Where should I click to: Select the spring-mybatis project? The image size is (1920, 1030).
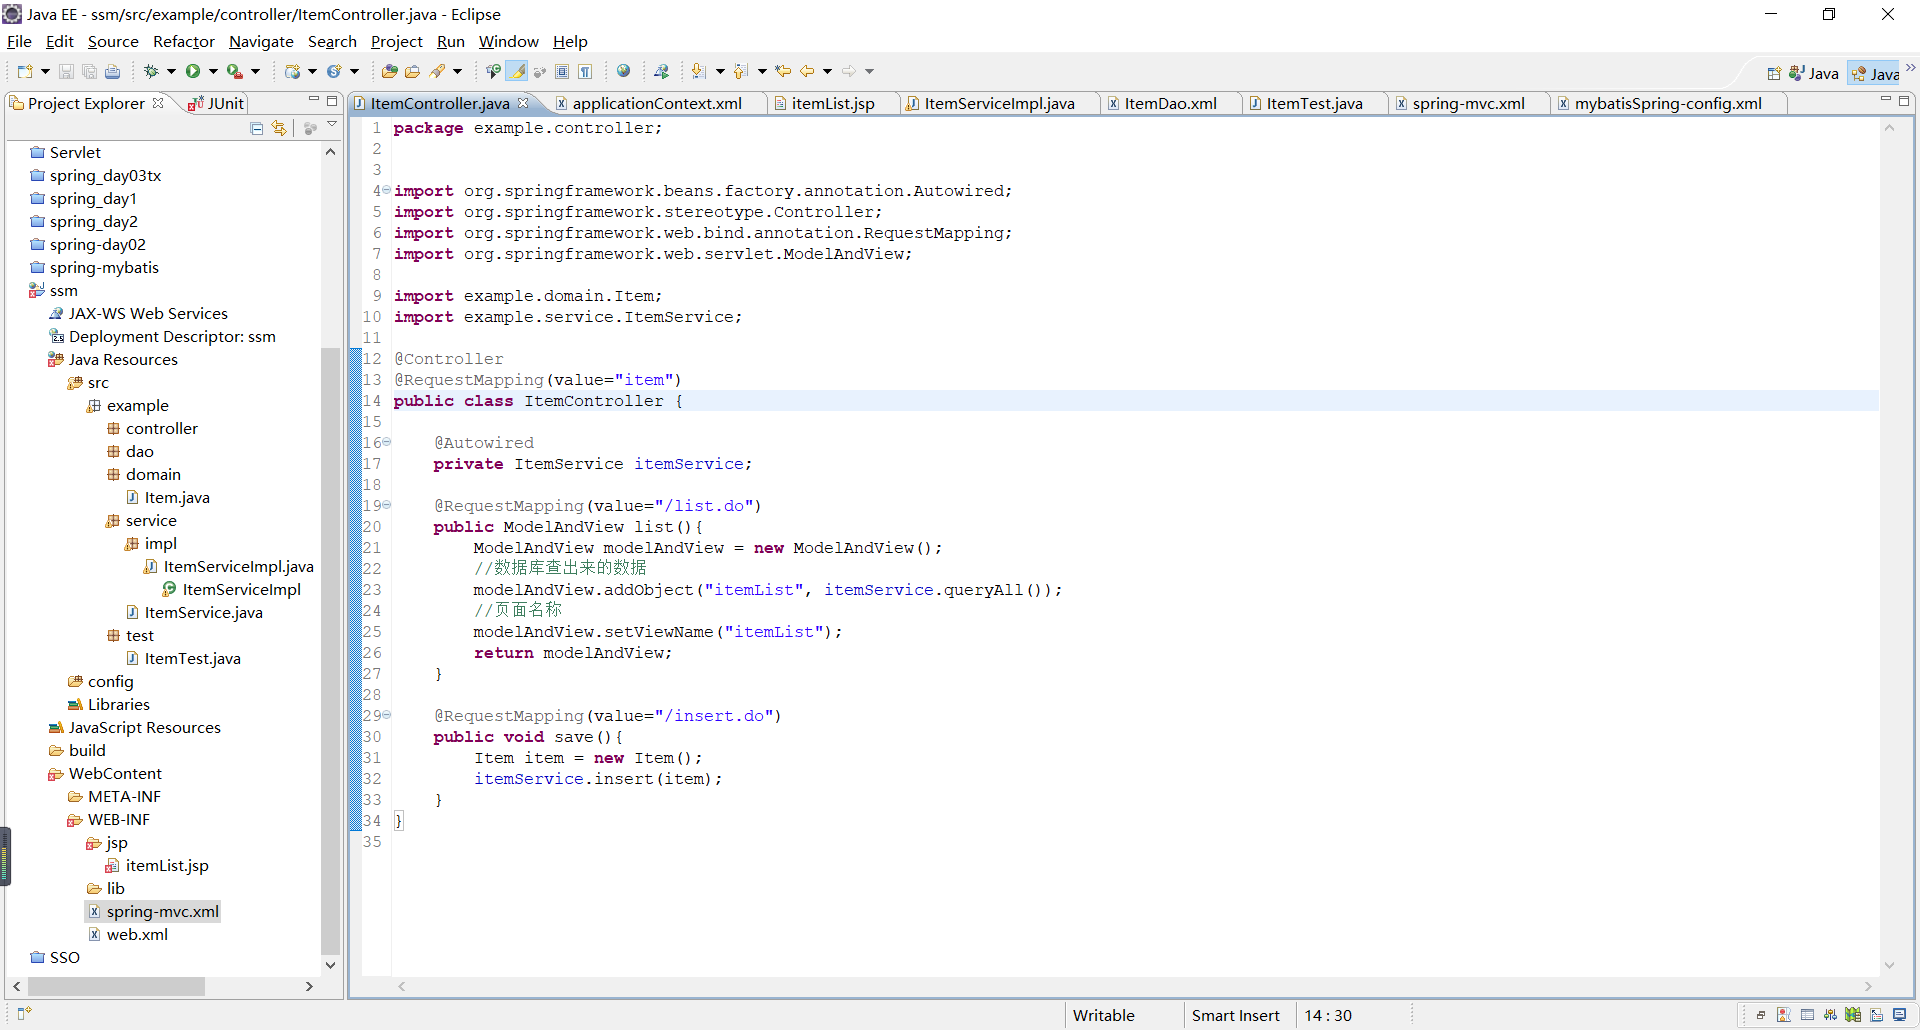tap(104, 267)
